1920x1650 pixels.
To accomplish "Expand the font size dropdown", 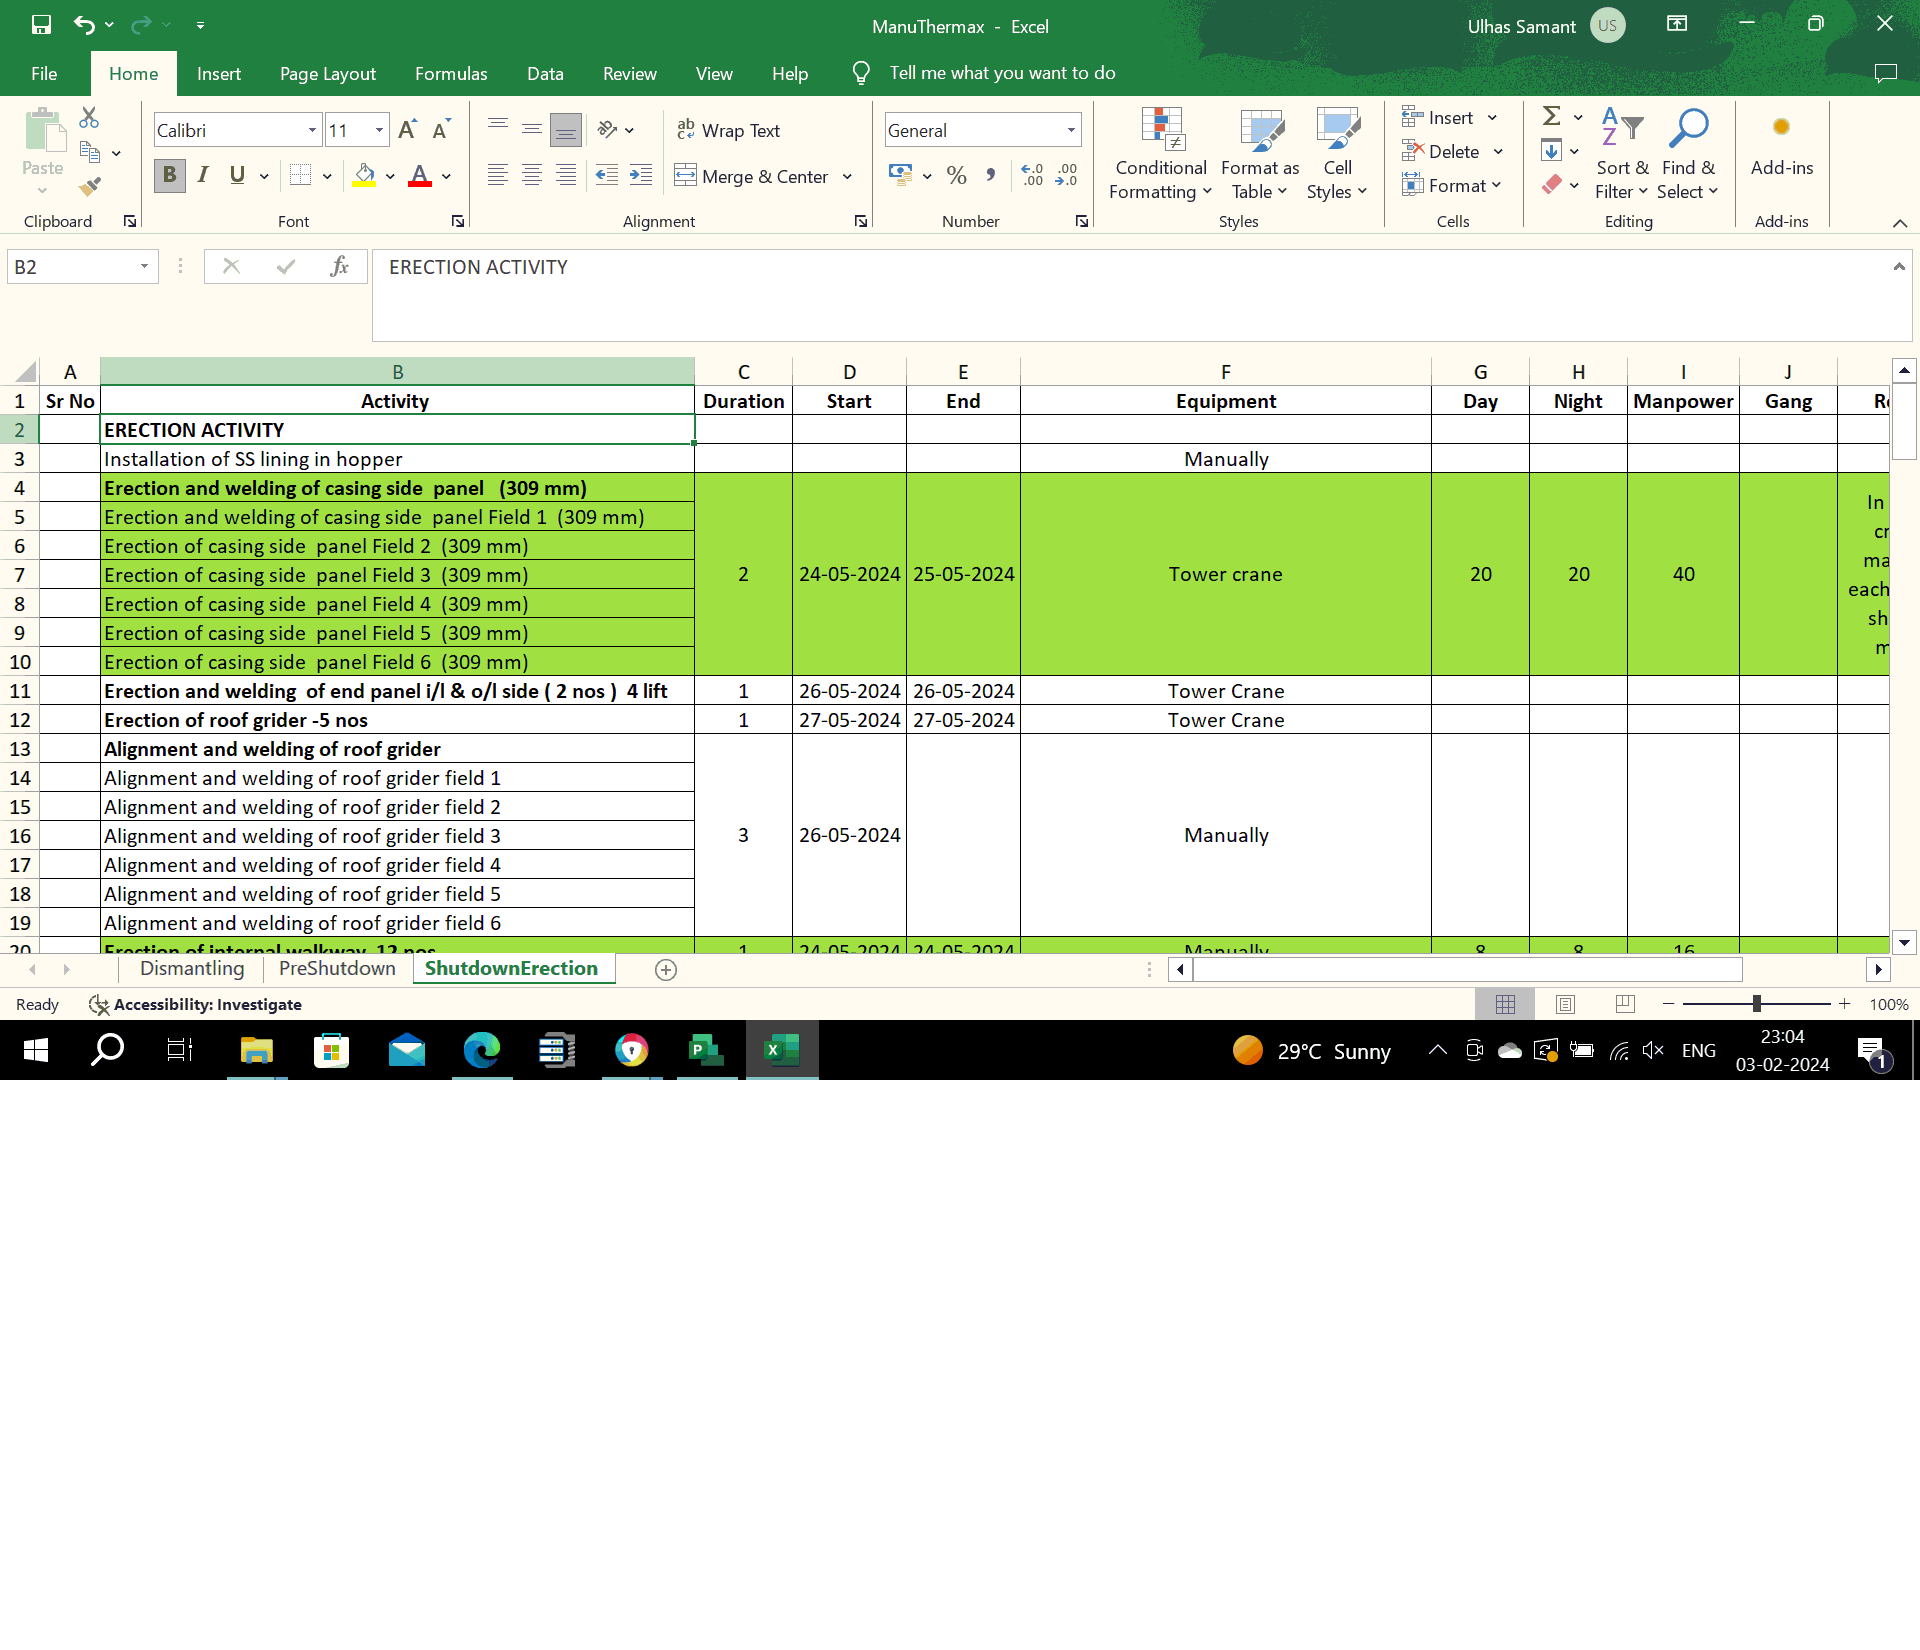I will pos(379,130).
